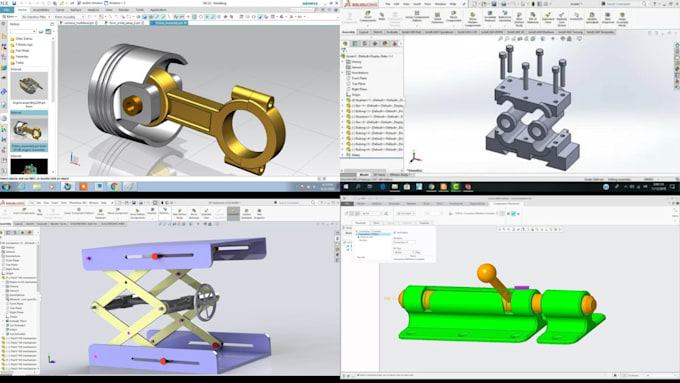Open the NX Menu dropdown below the File tab

[10, 16]
